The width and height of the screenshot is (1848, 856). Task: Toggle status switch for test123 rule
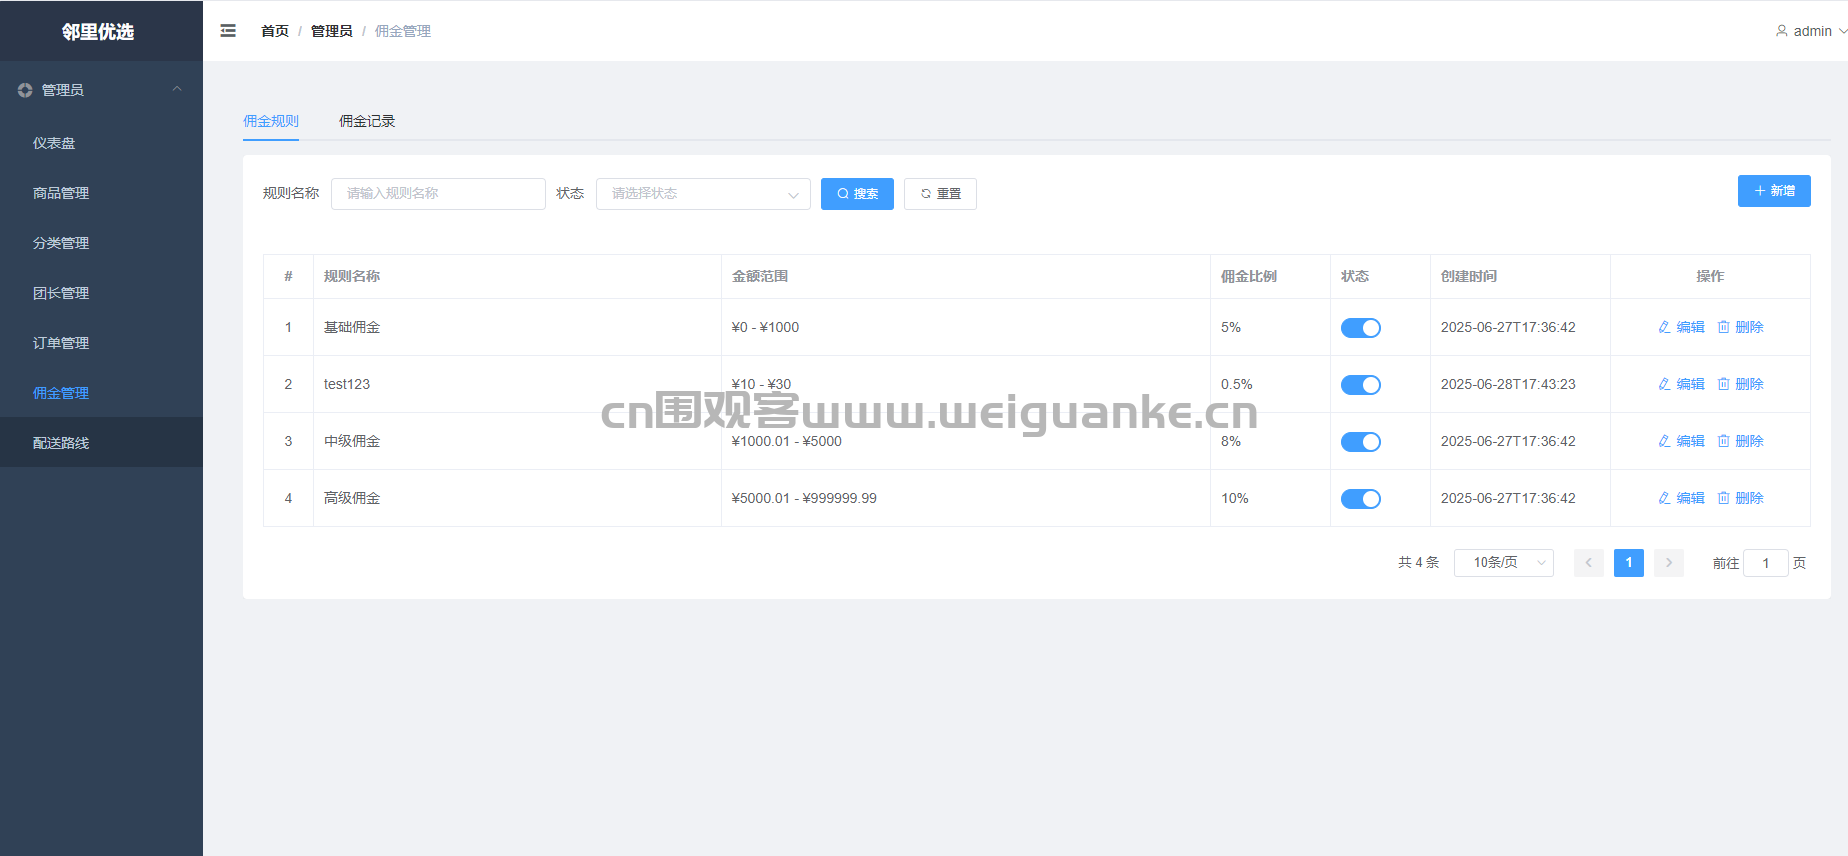pyautogui.click(x=1360, y=385)
